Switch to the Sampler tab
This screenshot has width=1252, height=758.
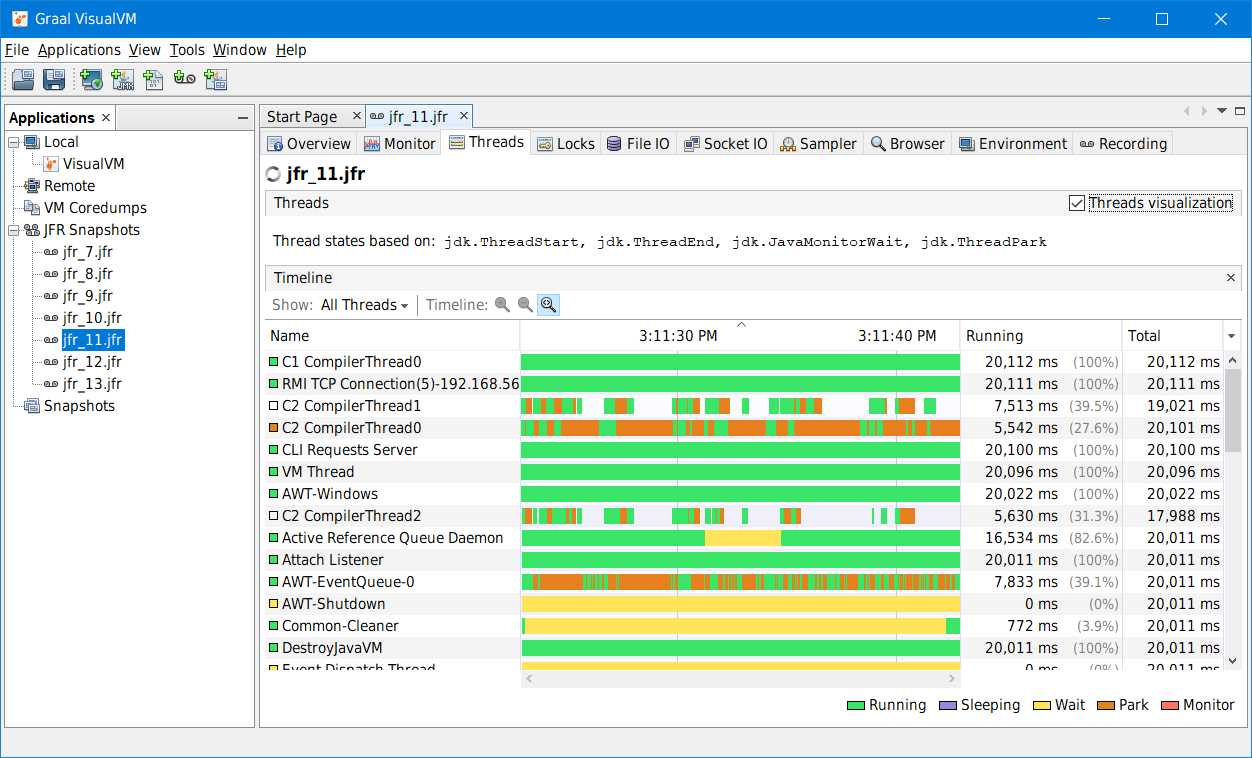818,144
